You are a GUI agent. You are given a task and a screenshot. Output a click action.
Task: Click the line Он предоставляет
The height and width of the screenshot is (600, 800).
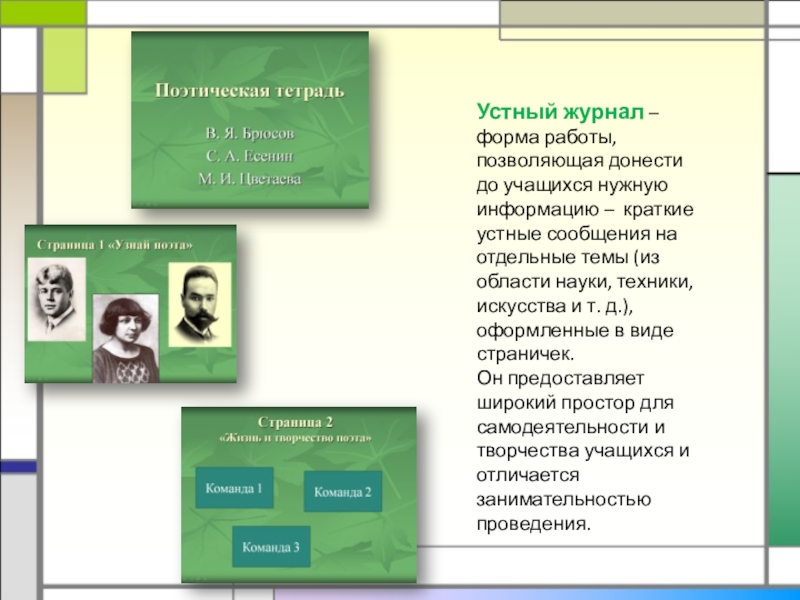pos(560,379)
